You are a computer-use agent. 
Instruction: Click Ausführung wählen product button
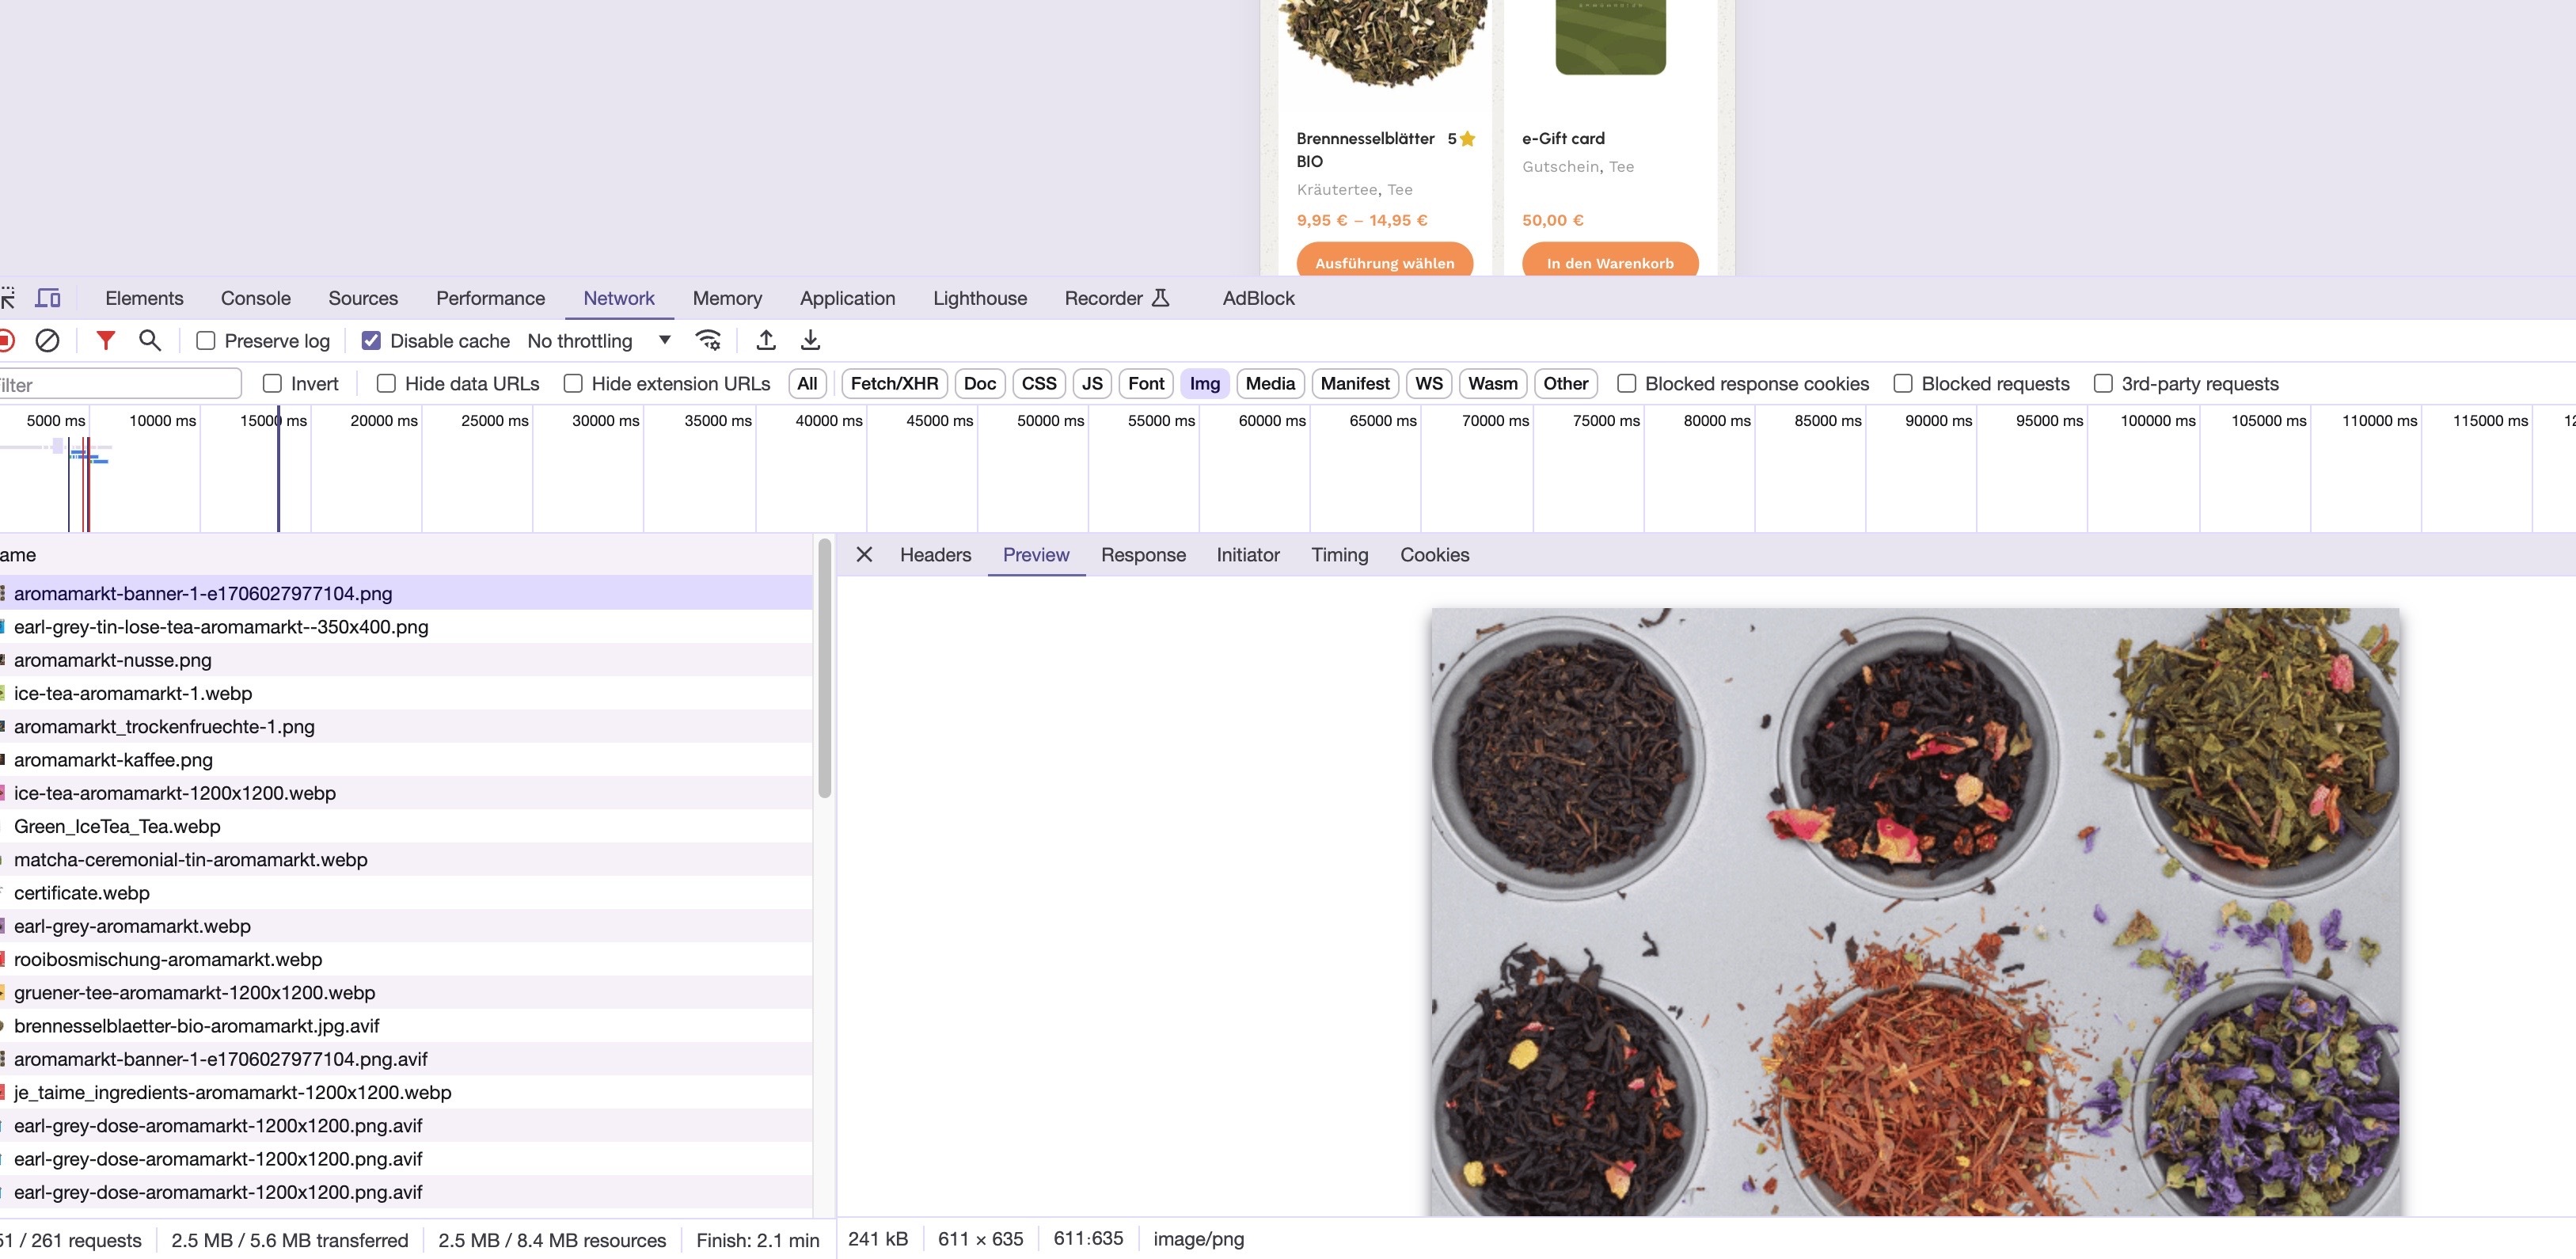point(1384,263)
